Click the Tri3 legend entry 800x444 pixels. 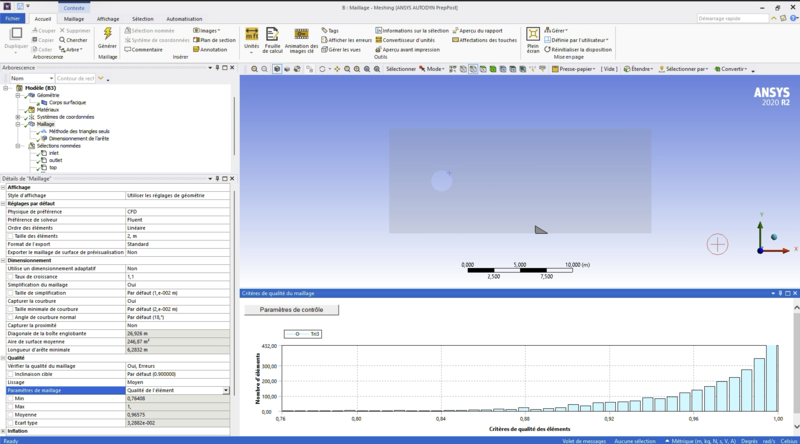coord(303,334)
